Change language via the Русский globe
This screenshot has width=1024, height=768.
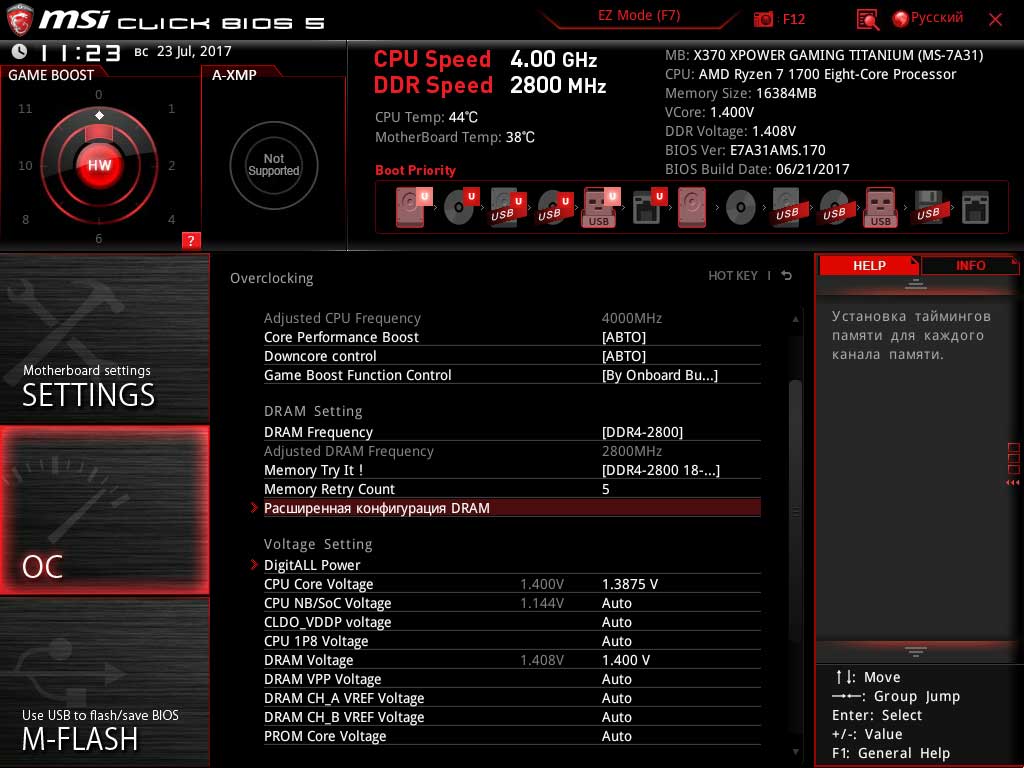coord(928,18)
